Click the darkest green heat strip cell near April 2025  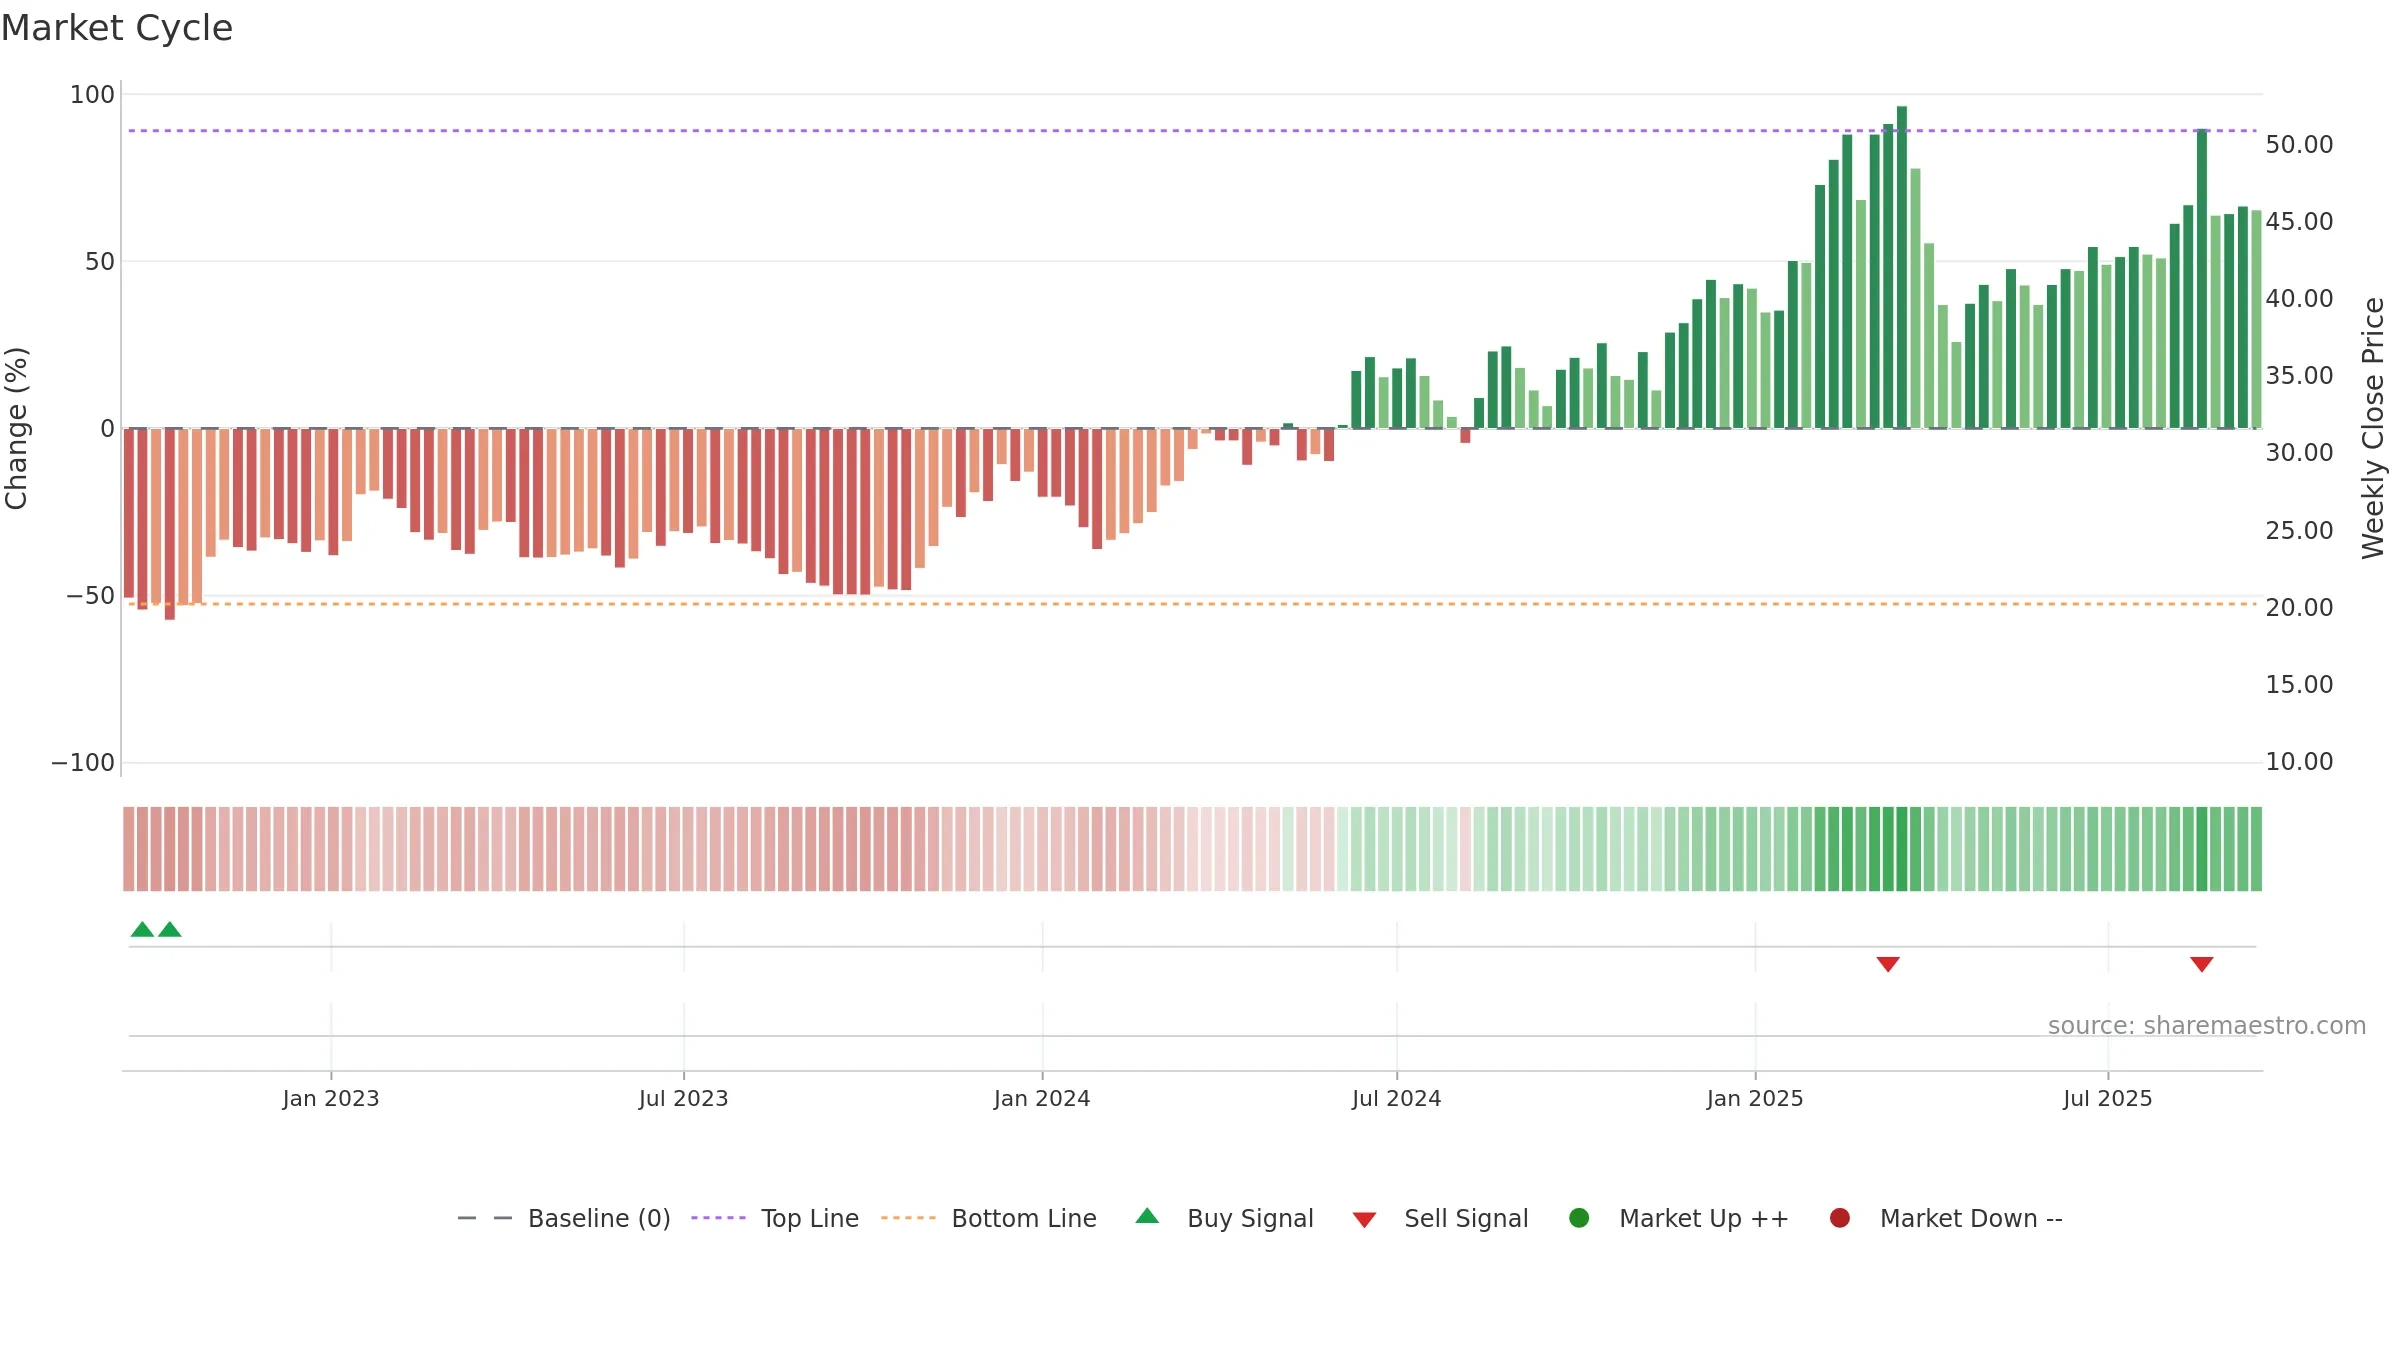point(1902,849)
